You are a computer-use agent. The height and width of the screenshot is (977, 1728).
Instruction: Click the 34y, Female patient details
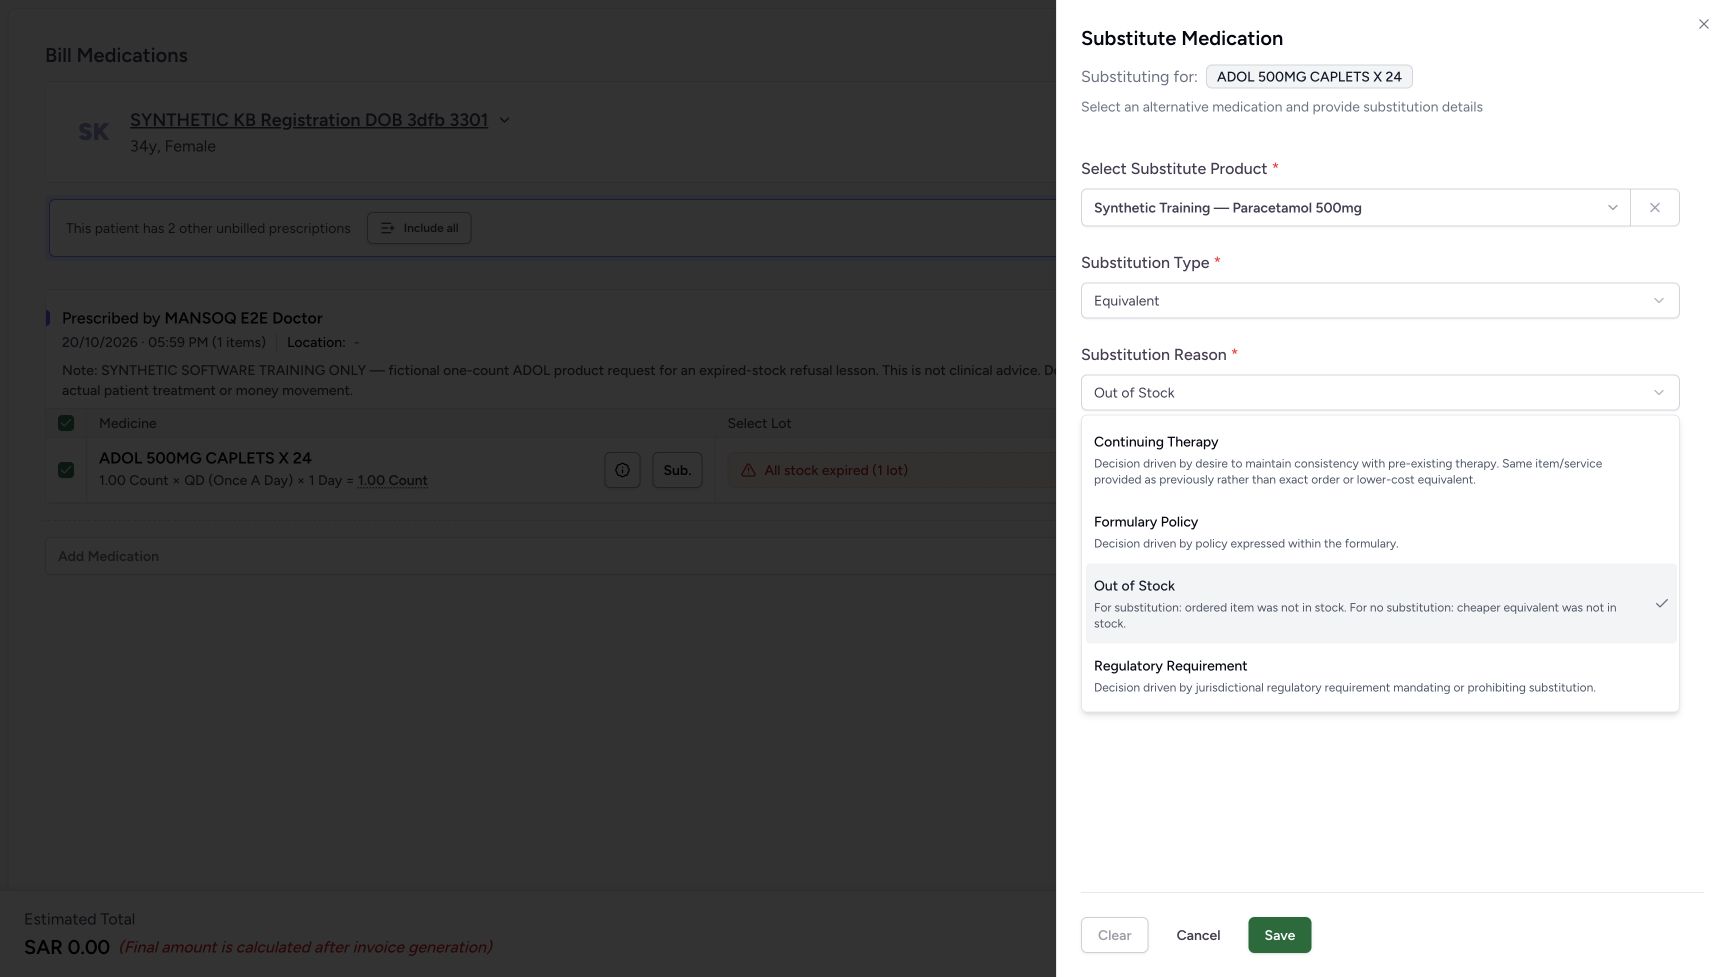point(173,146)
